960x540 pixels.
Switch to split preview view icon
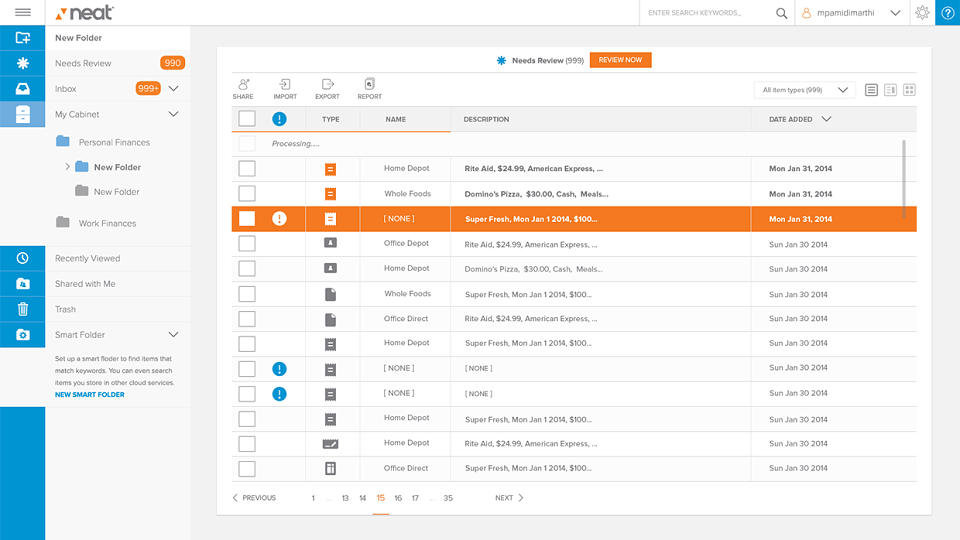tap(890, 90)
